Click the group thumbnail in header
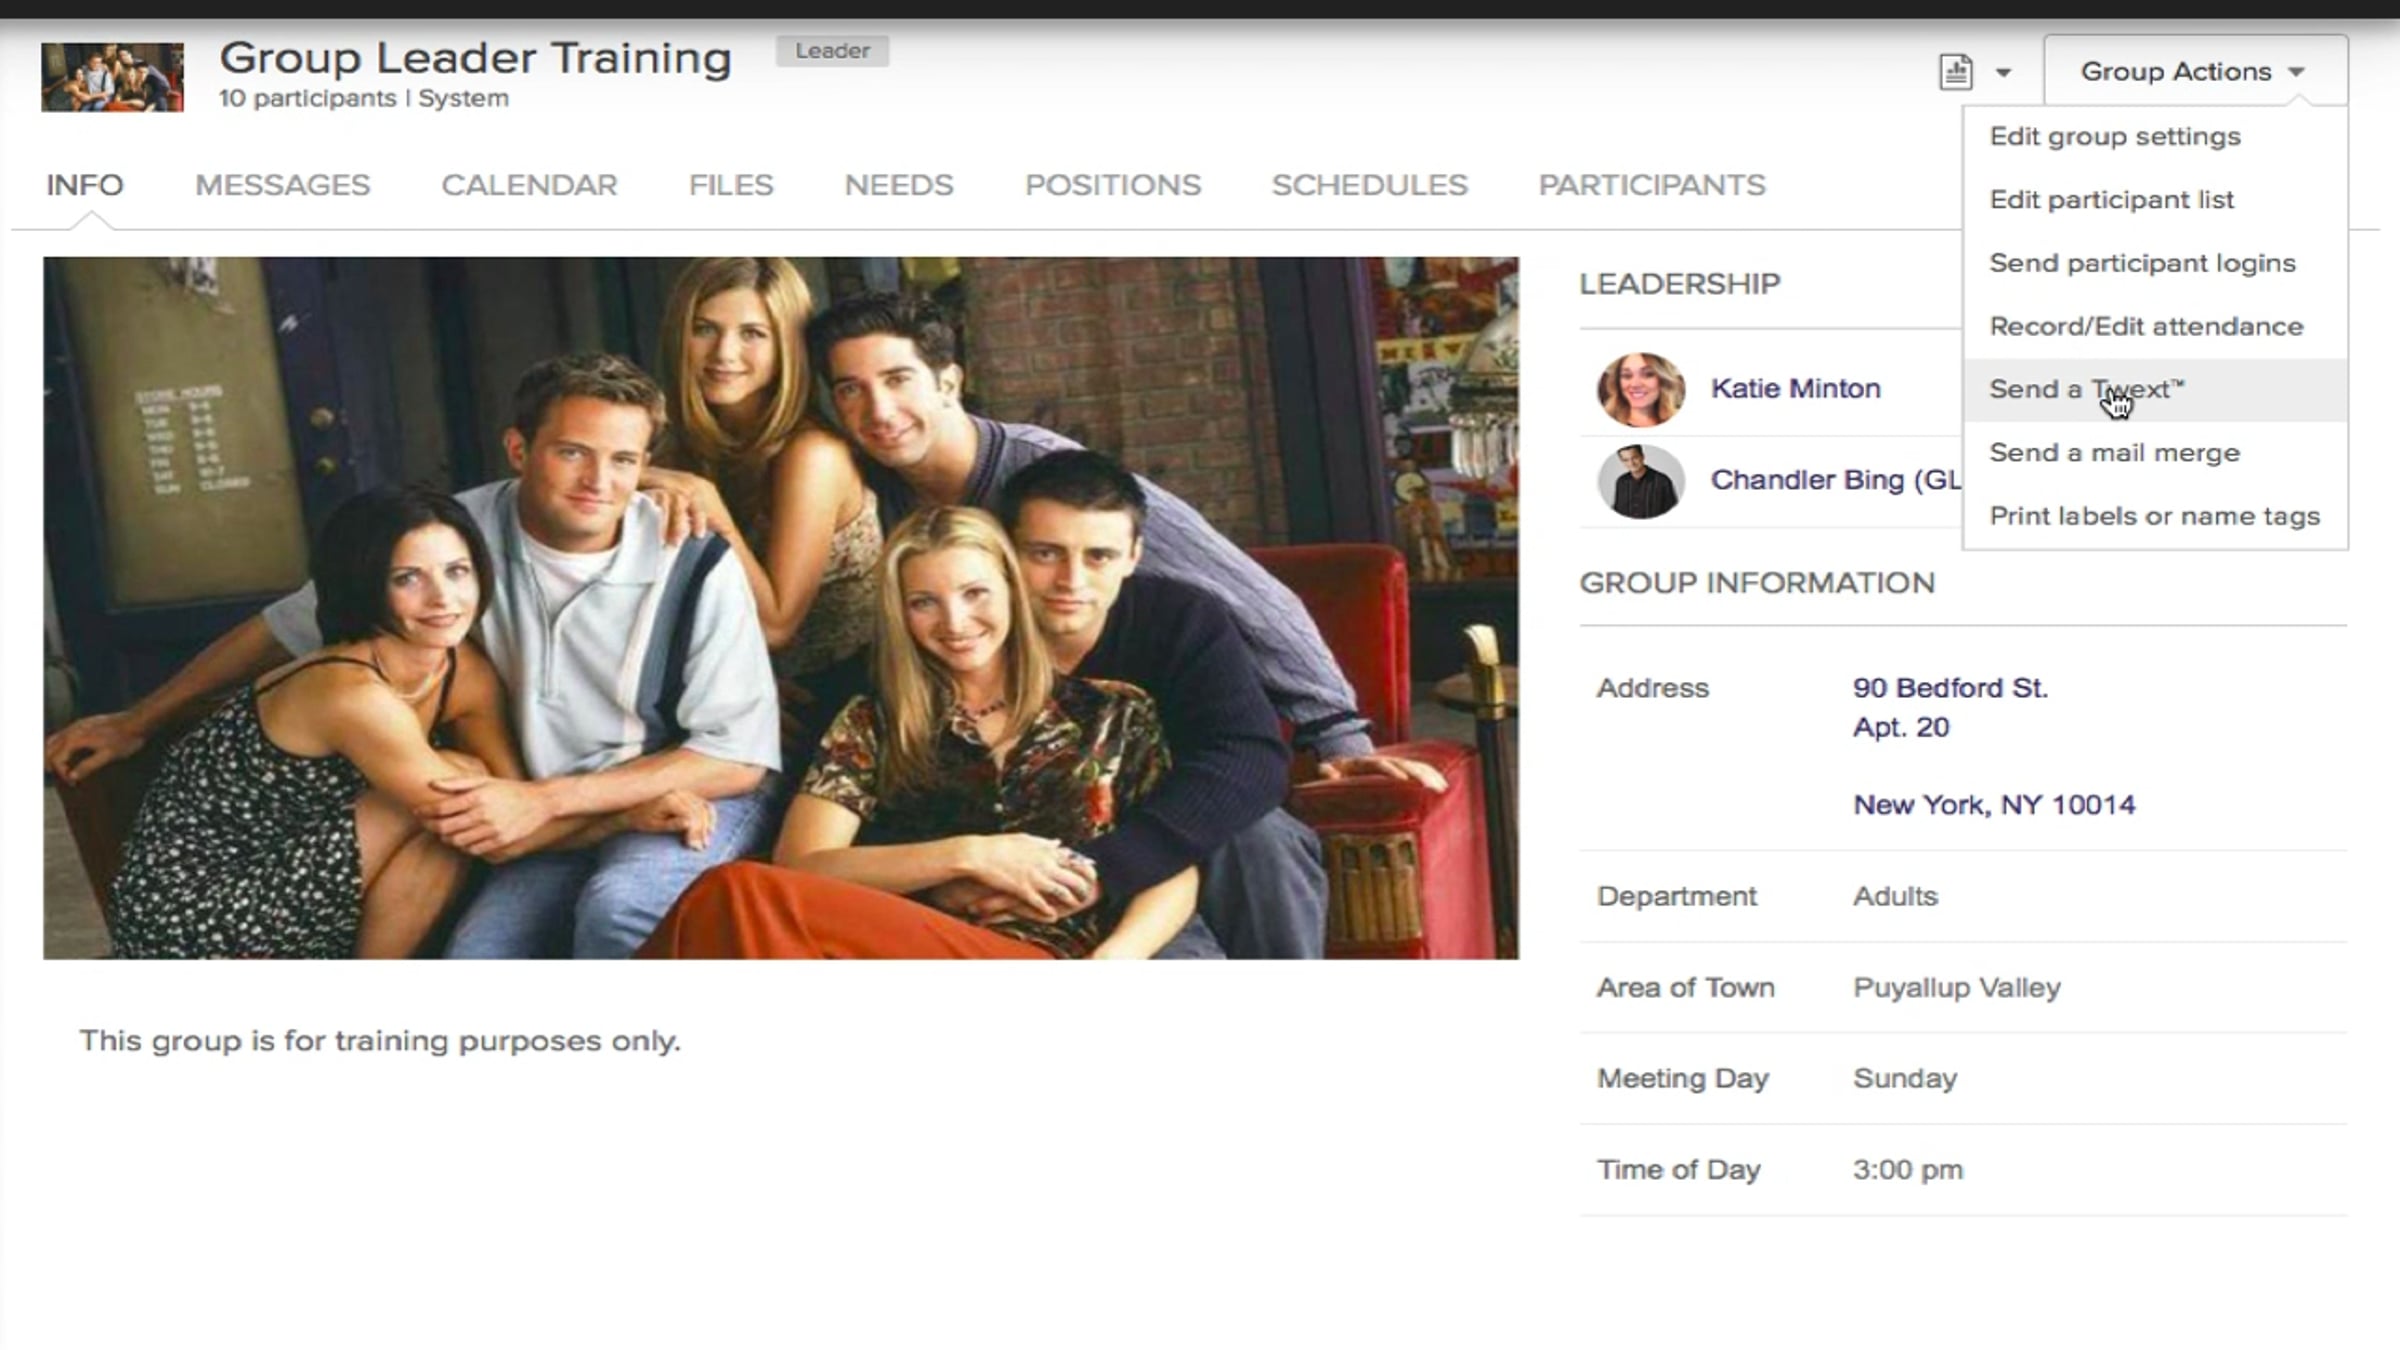Image resolution: width=2400 pixels, height=1350 pixels. pyautogui.click(x=112, y=77)
